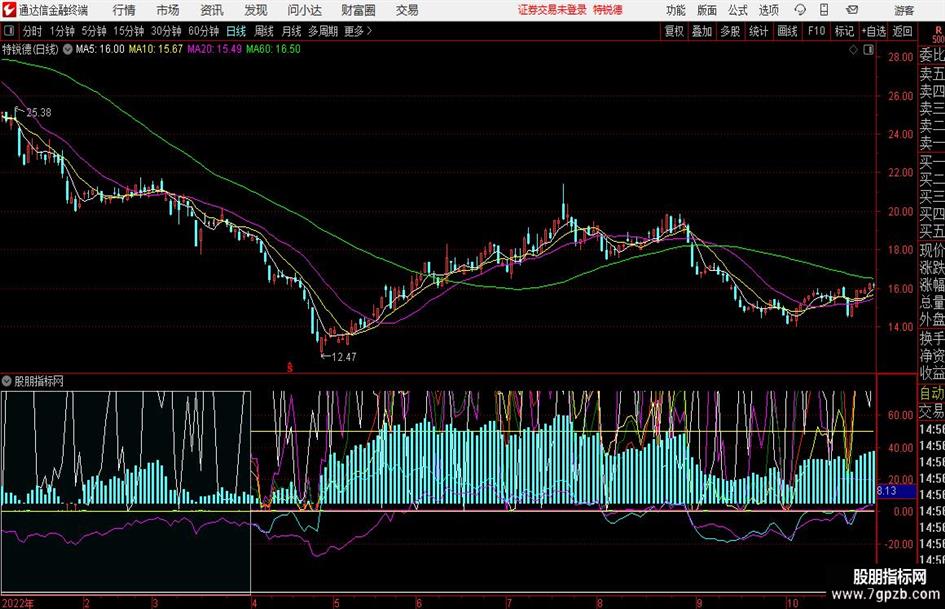Click the 通达信 red logo icon
Viewport: 945px width, 609px height.
[8, 10]
